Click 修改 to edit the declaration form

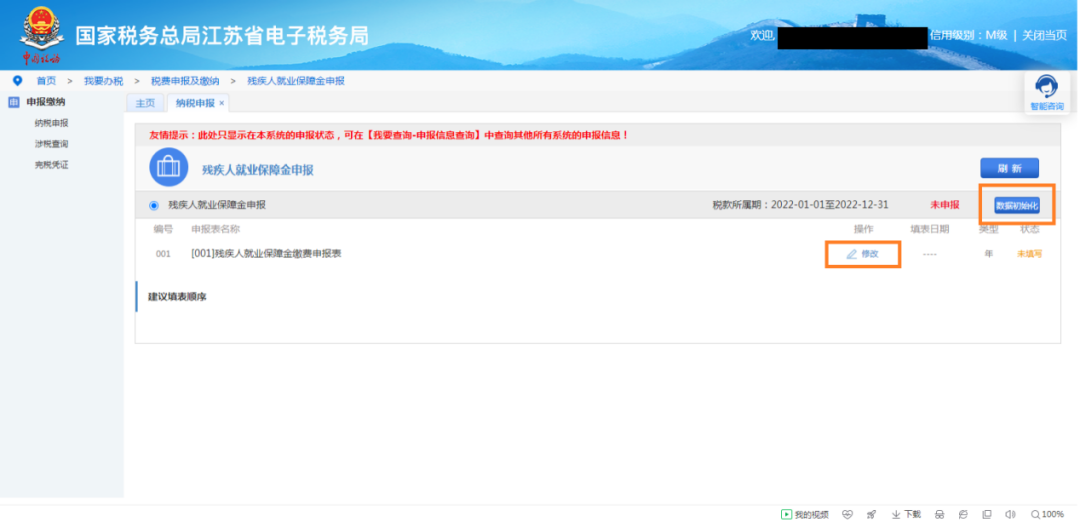(x=862, y=254)
